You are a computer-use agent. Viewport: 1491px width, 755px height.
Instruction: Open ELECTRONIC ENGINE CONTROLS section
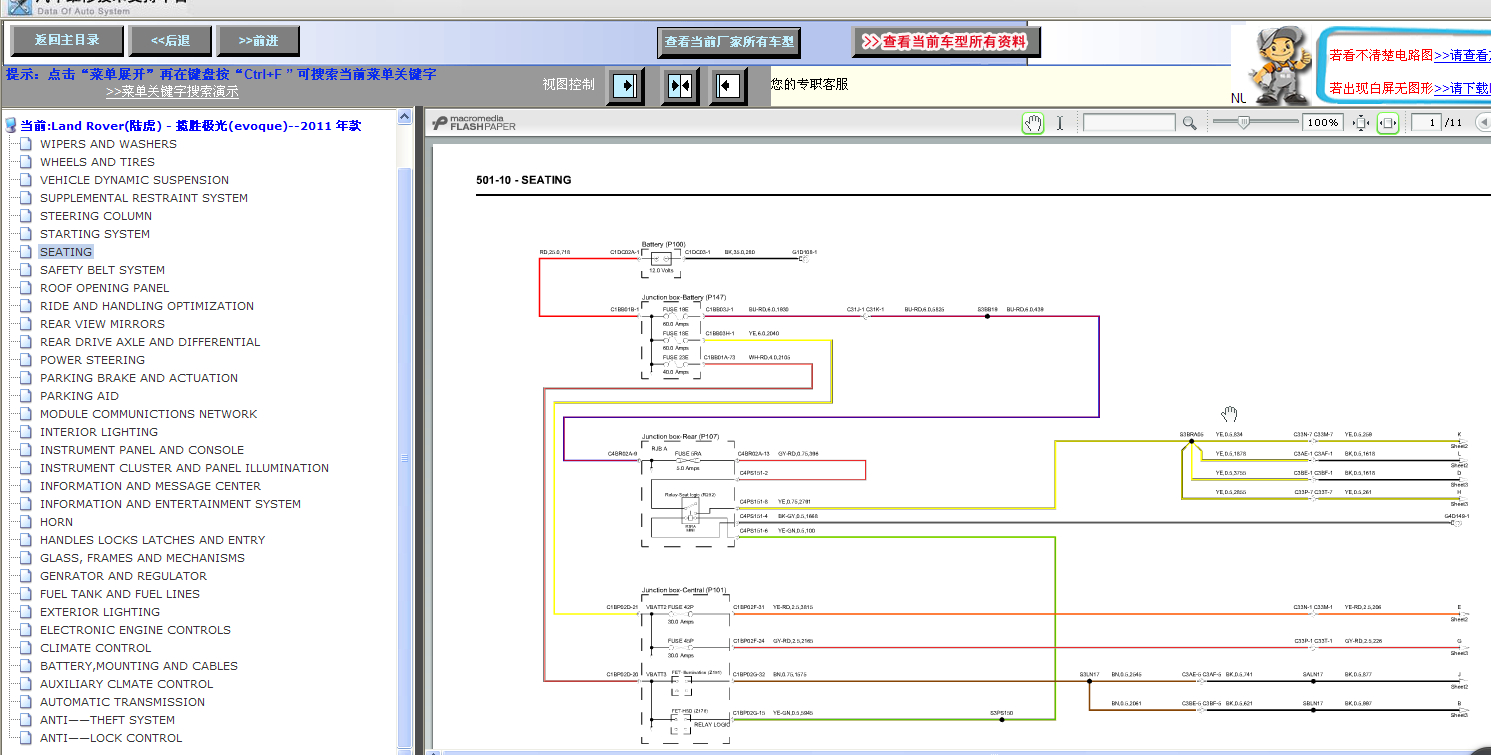coord(135,630)
